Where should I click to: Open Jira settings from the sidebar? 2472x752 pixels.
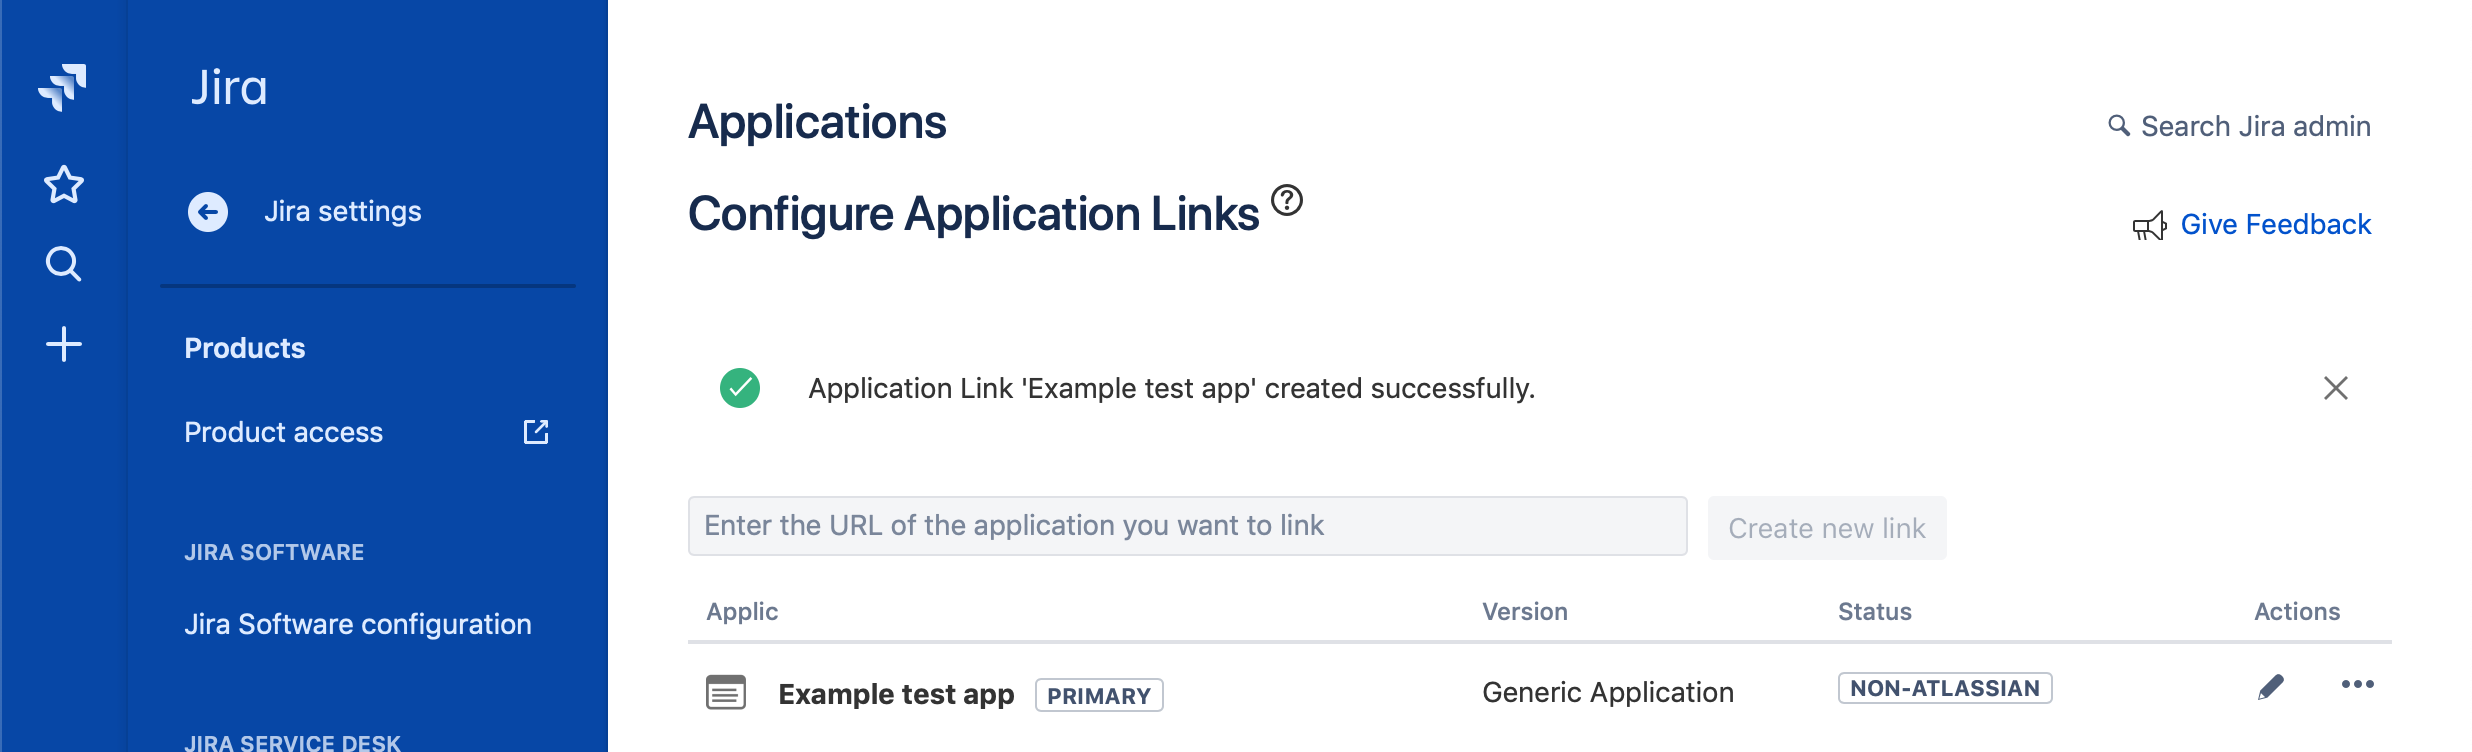pyautogui.click(x=344, y=211)
